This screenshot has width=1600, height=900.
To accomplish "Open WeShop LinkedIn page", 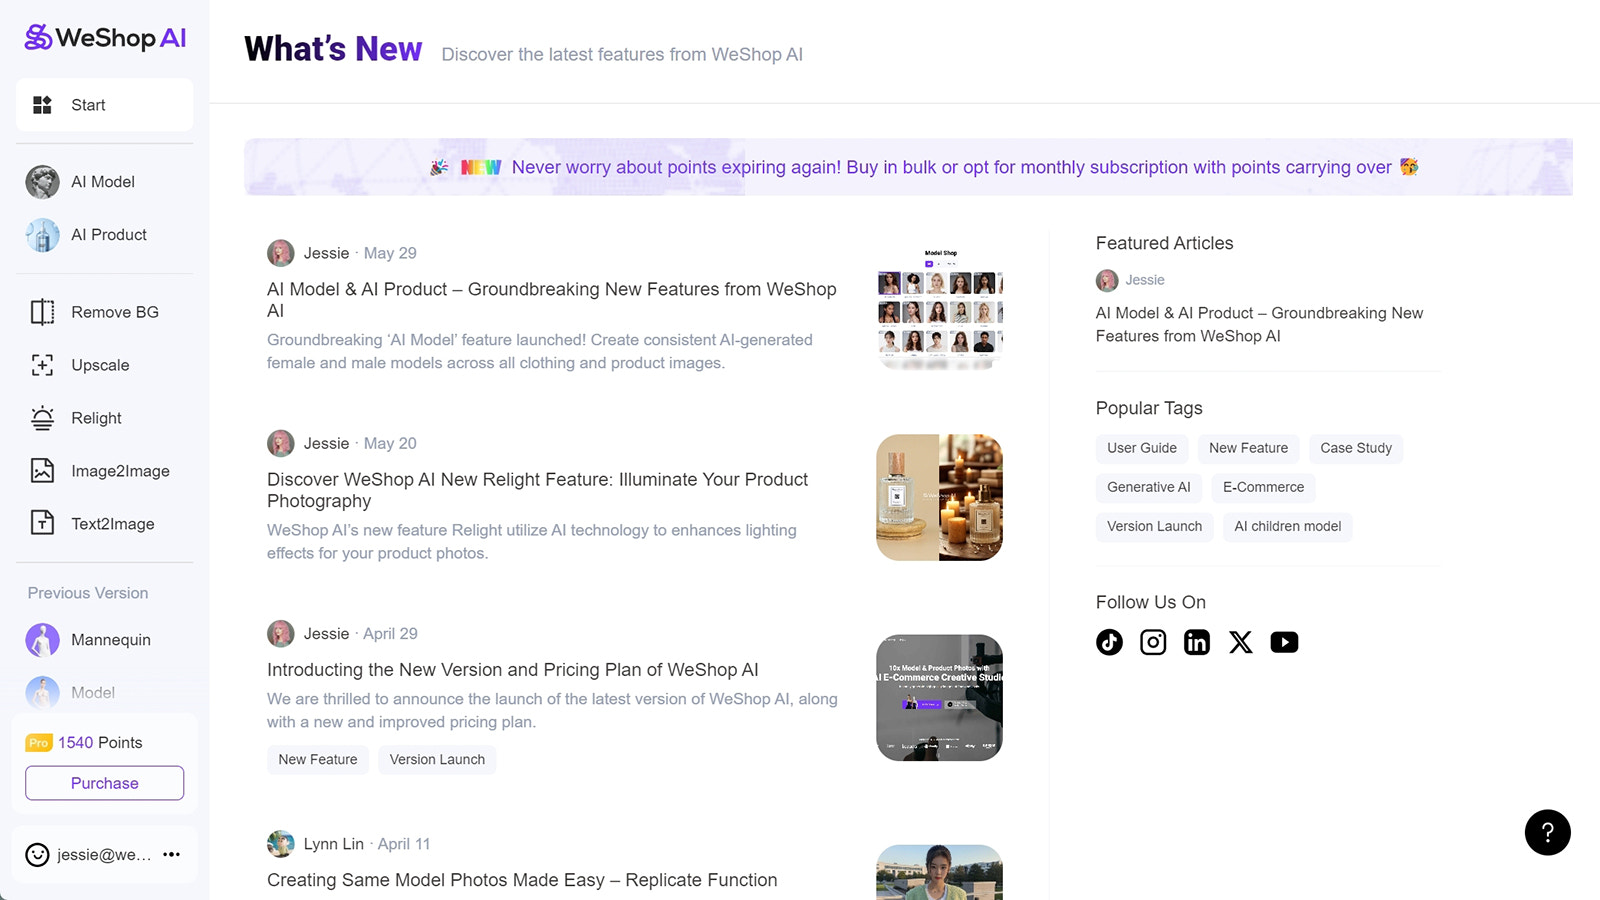I will point(1197,642).
